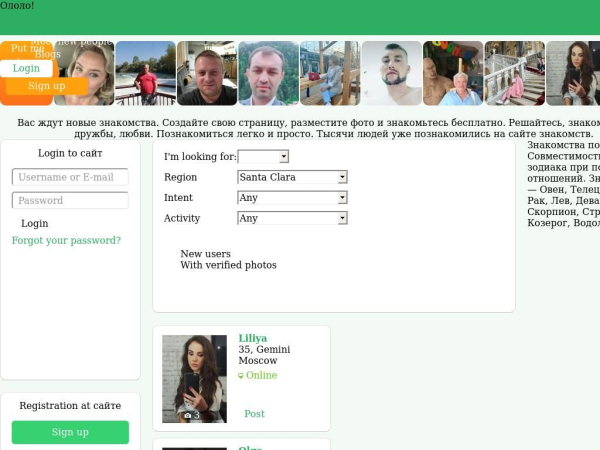Image resolution: width=600 pixels, height=450 pixels.
Task: Click the green Online status icon
Action: point(241,376)
